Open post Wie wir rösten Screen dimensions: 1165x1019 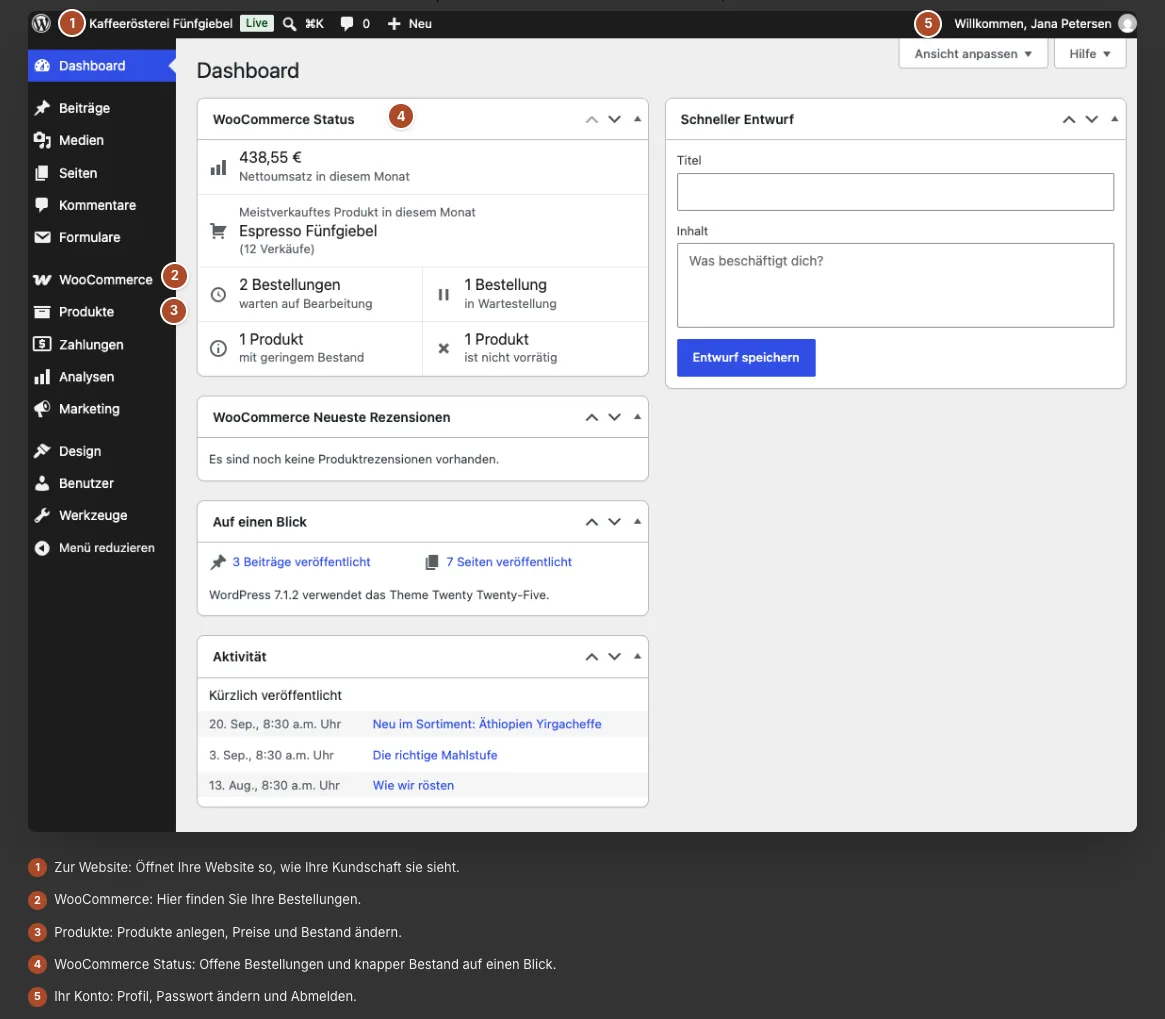(x=413, y=786)
